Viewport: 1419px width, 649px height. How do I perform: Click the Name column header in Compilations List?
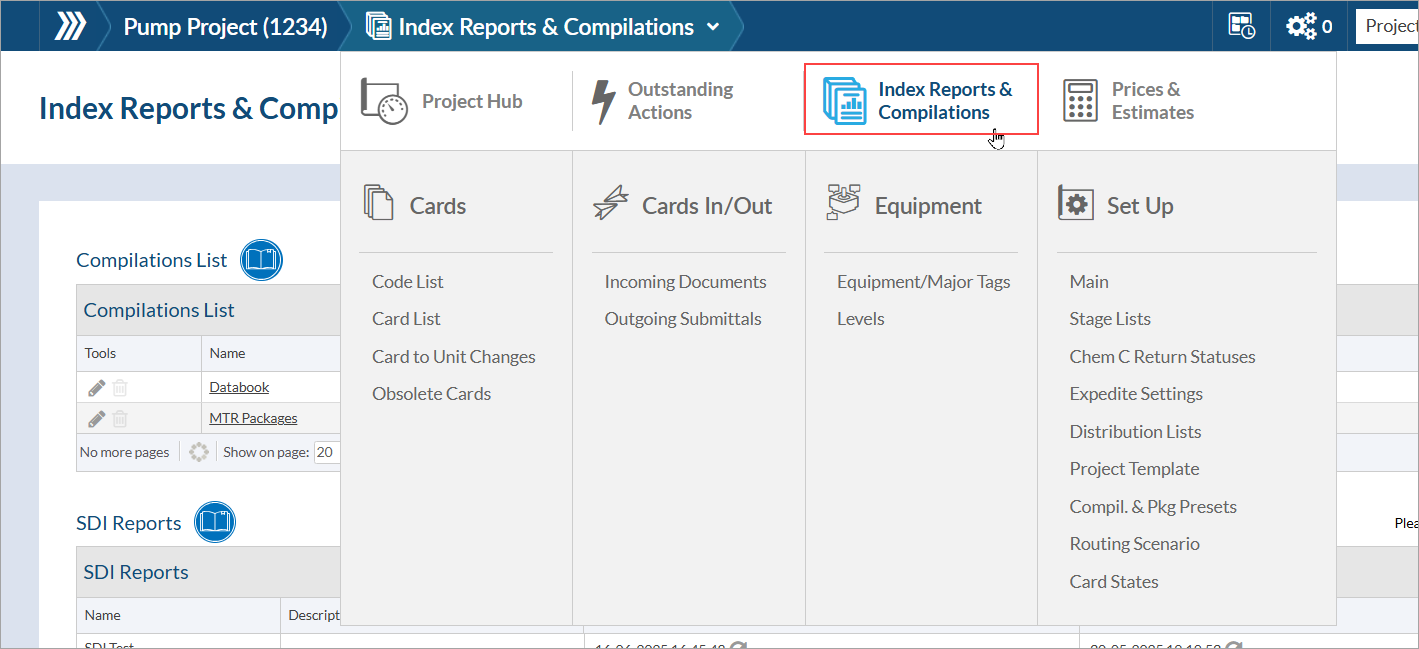227,353
